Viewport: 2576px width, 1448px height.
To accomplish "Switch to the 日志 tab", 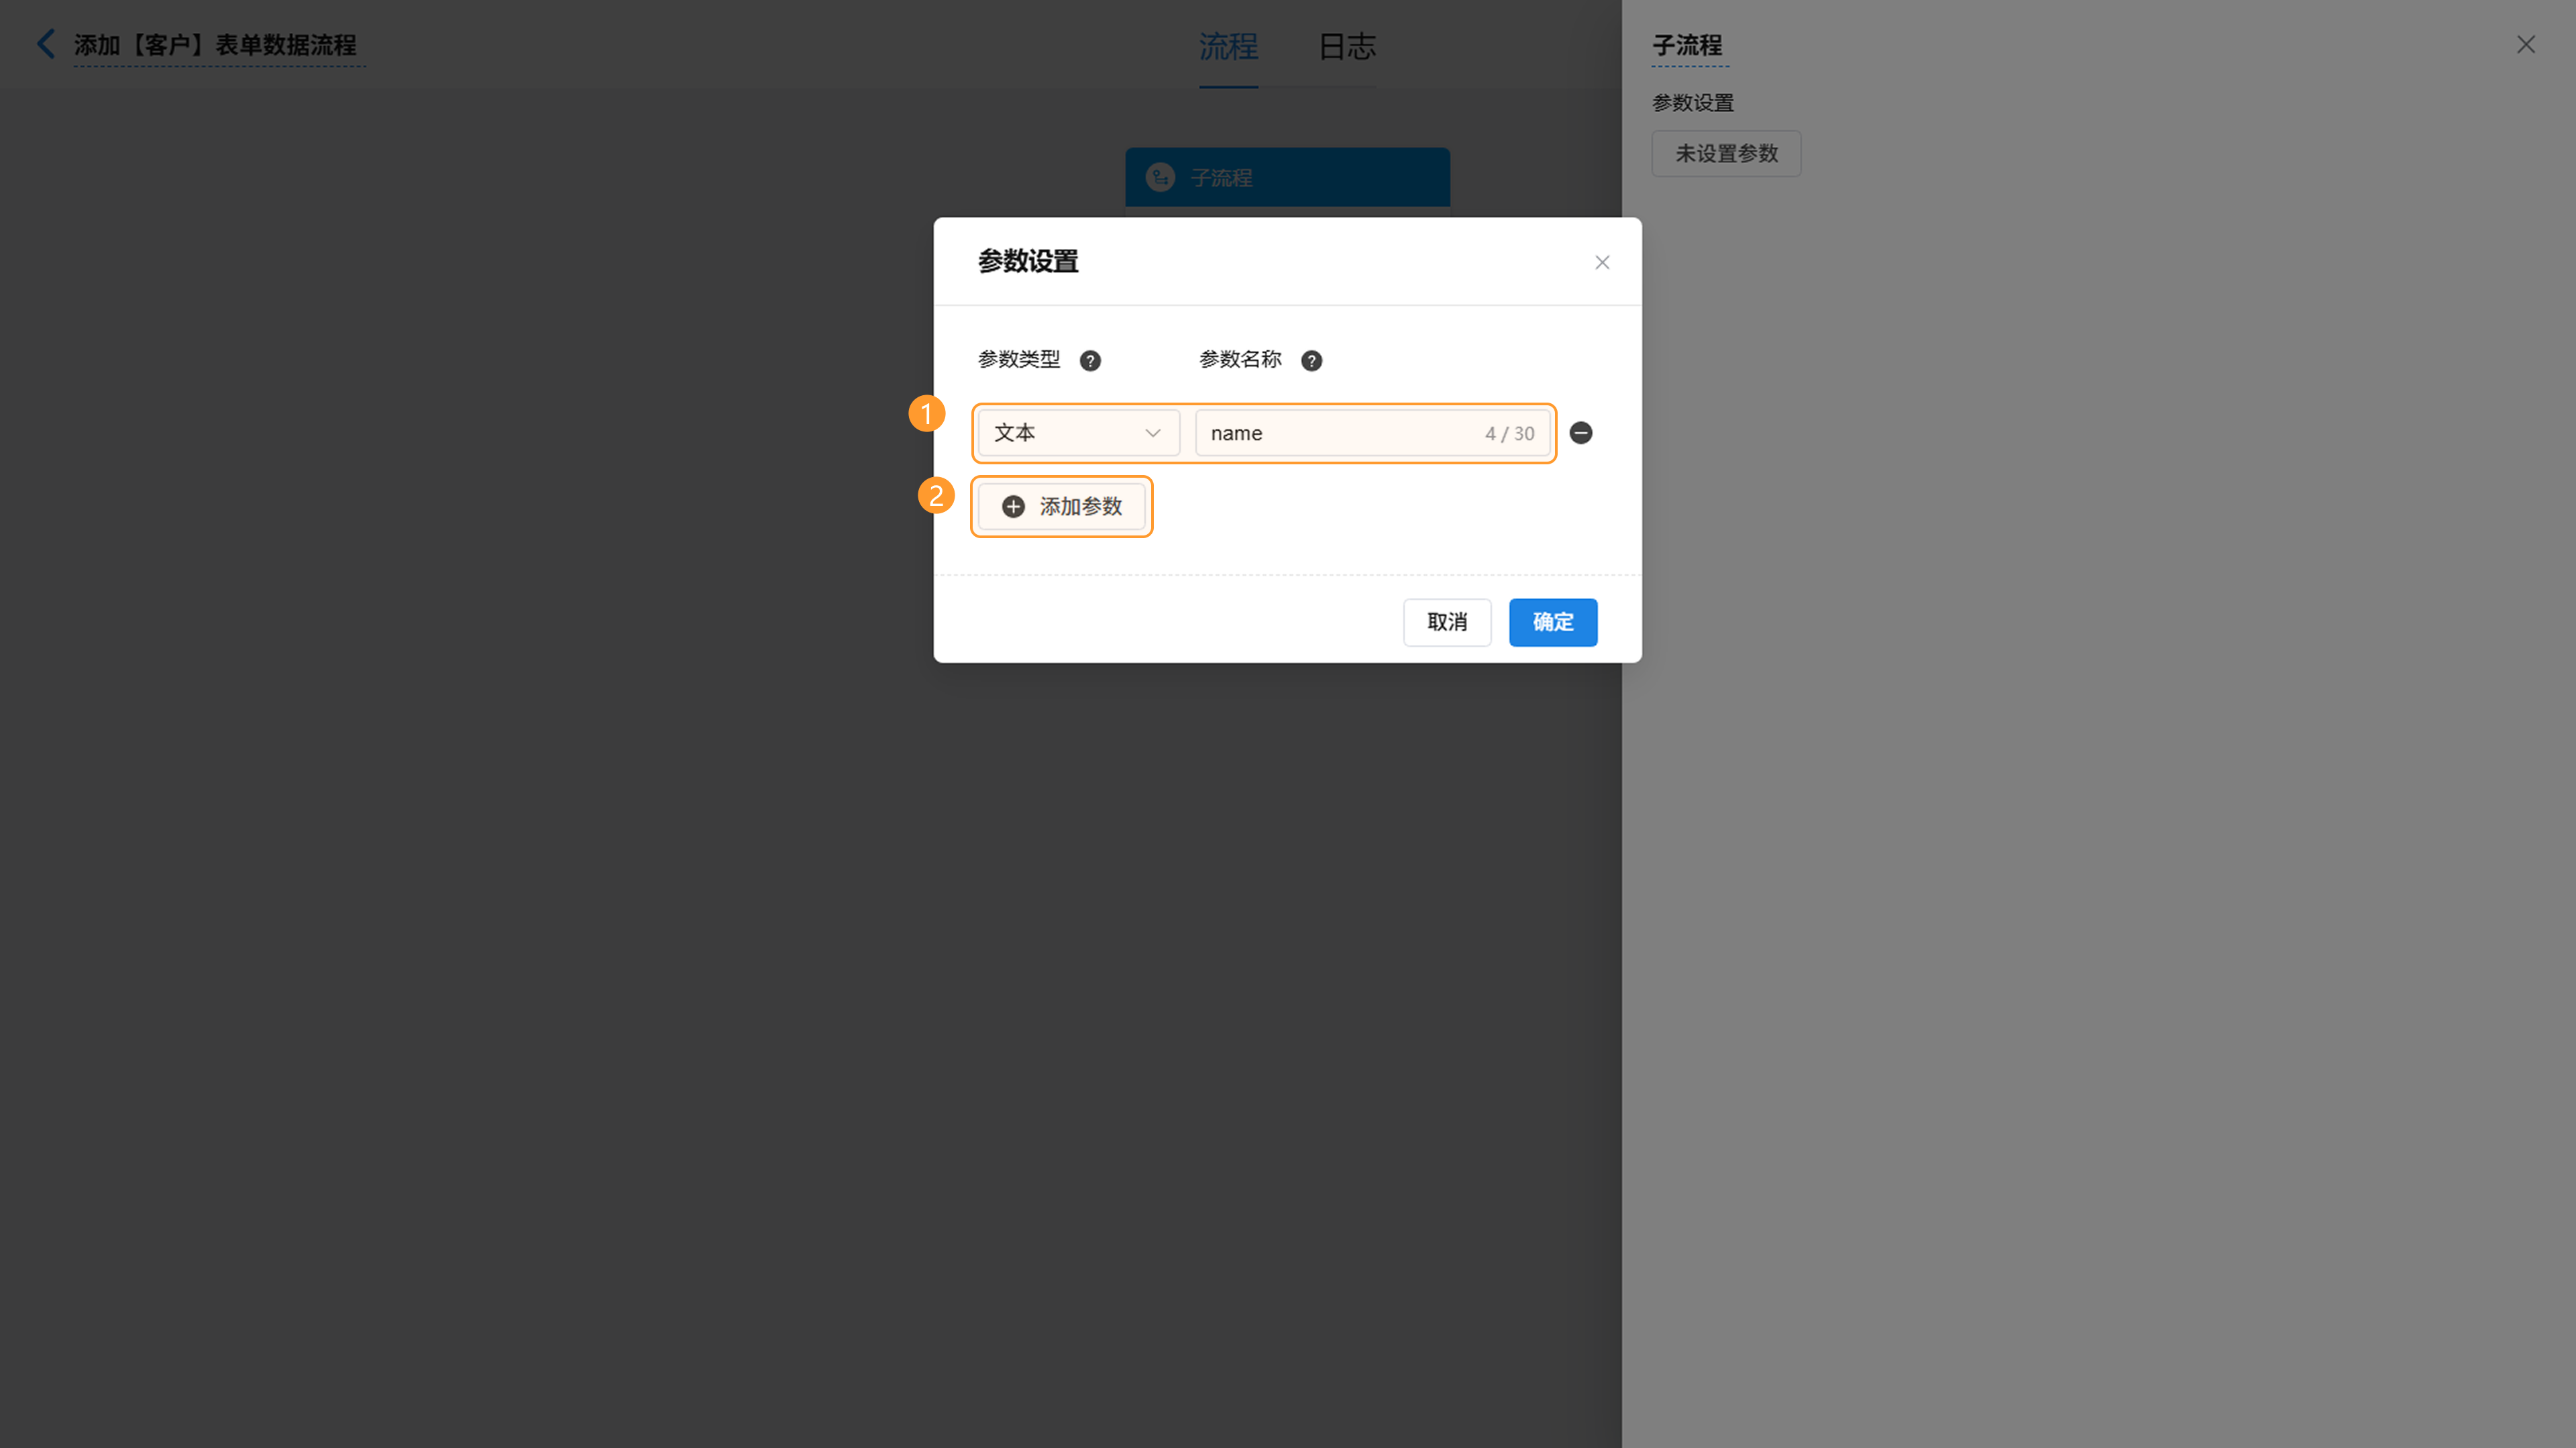I will [x=1347, y=46].
